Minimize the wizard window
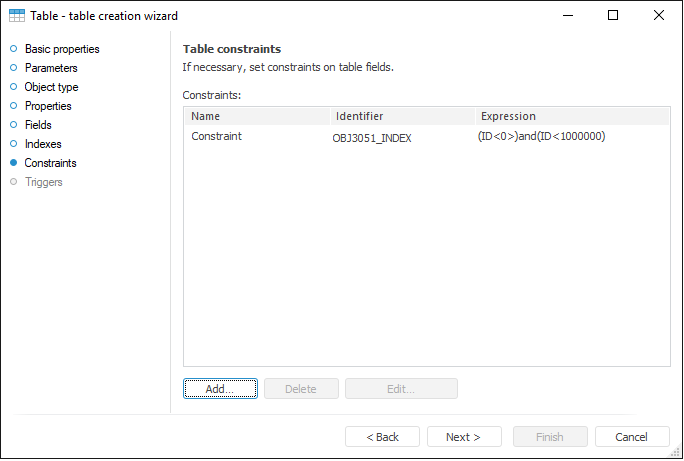 pos(567,16)
